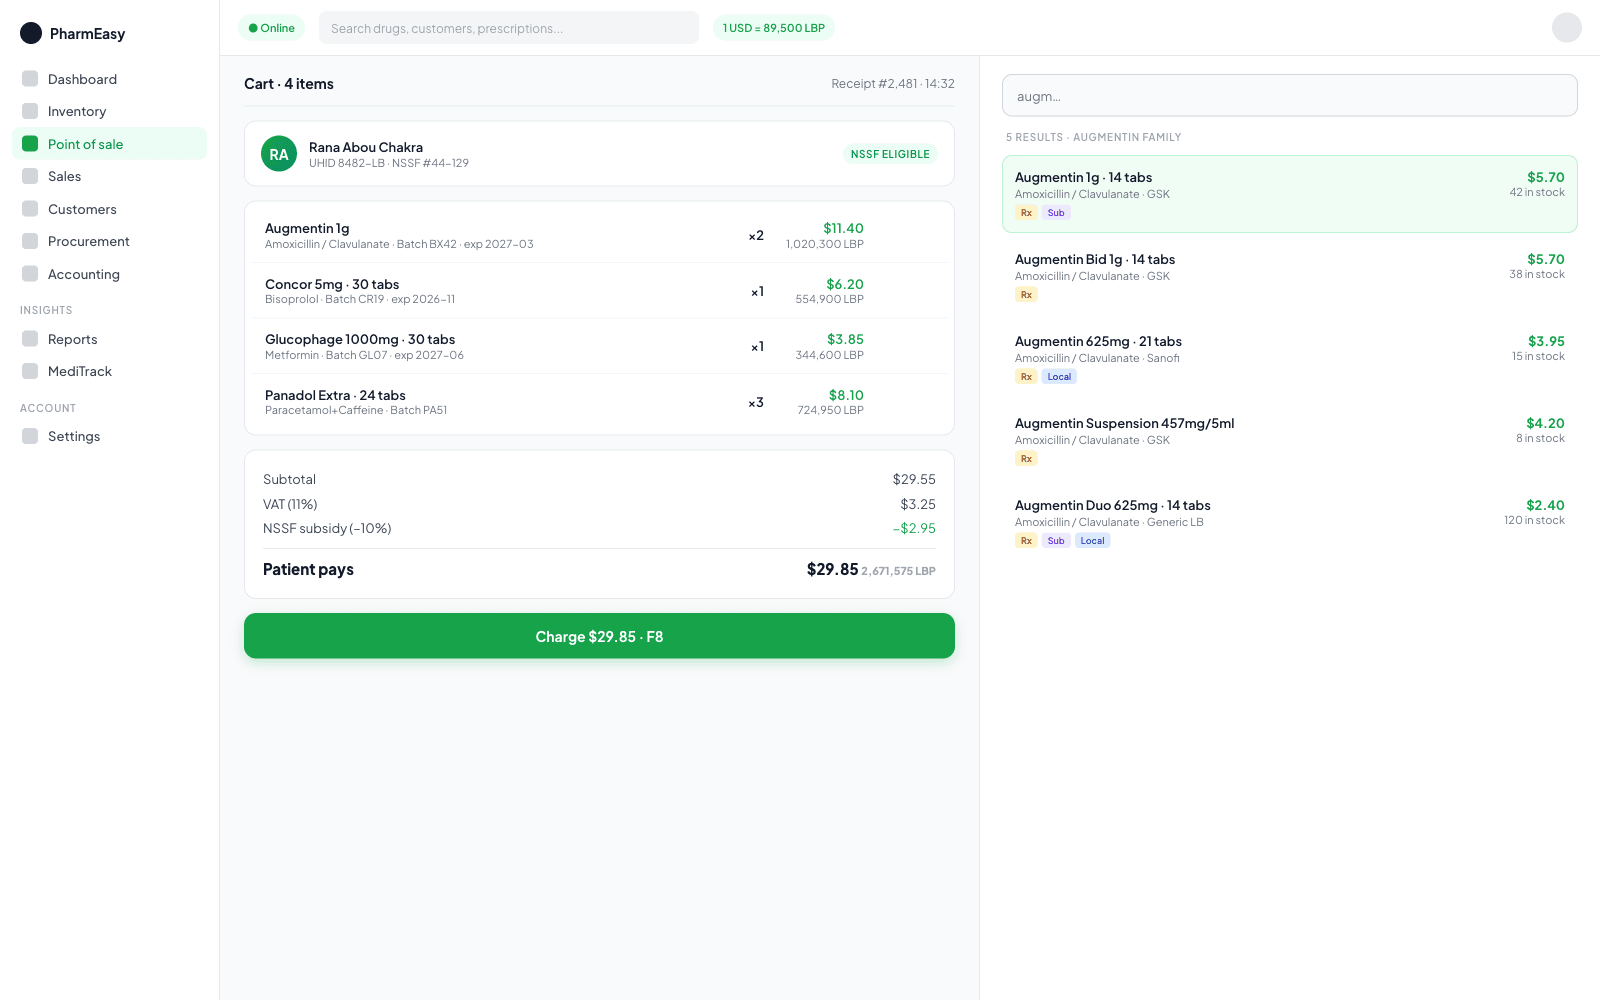This screenshot has width=1600, height=1000.
Task: Click Concor 5mg 30 tabs cart line
Action: [599, 291]
